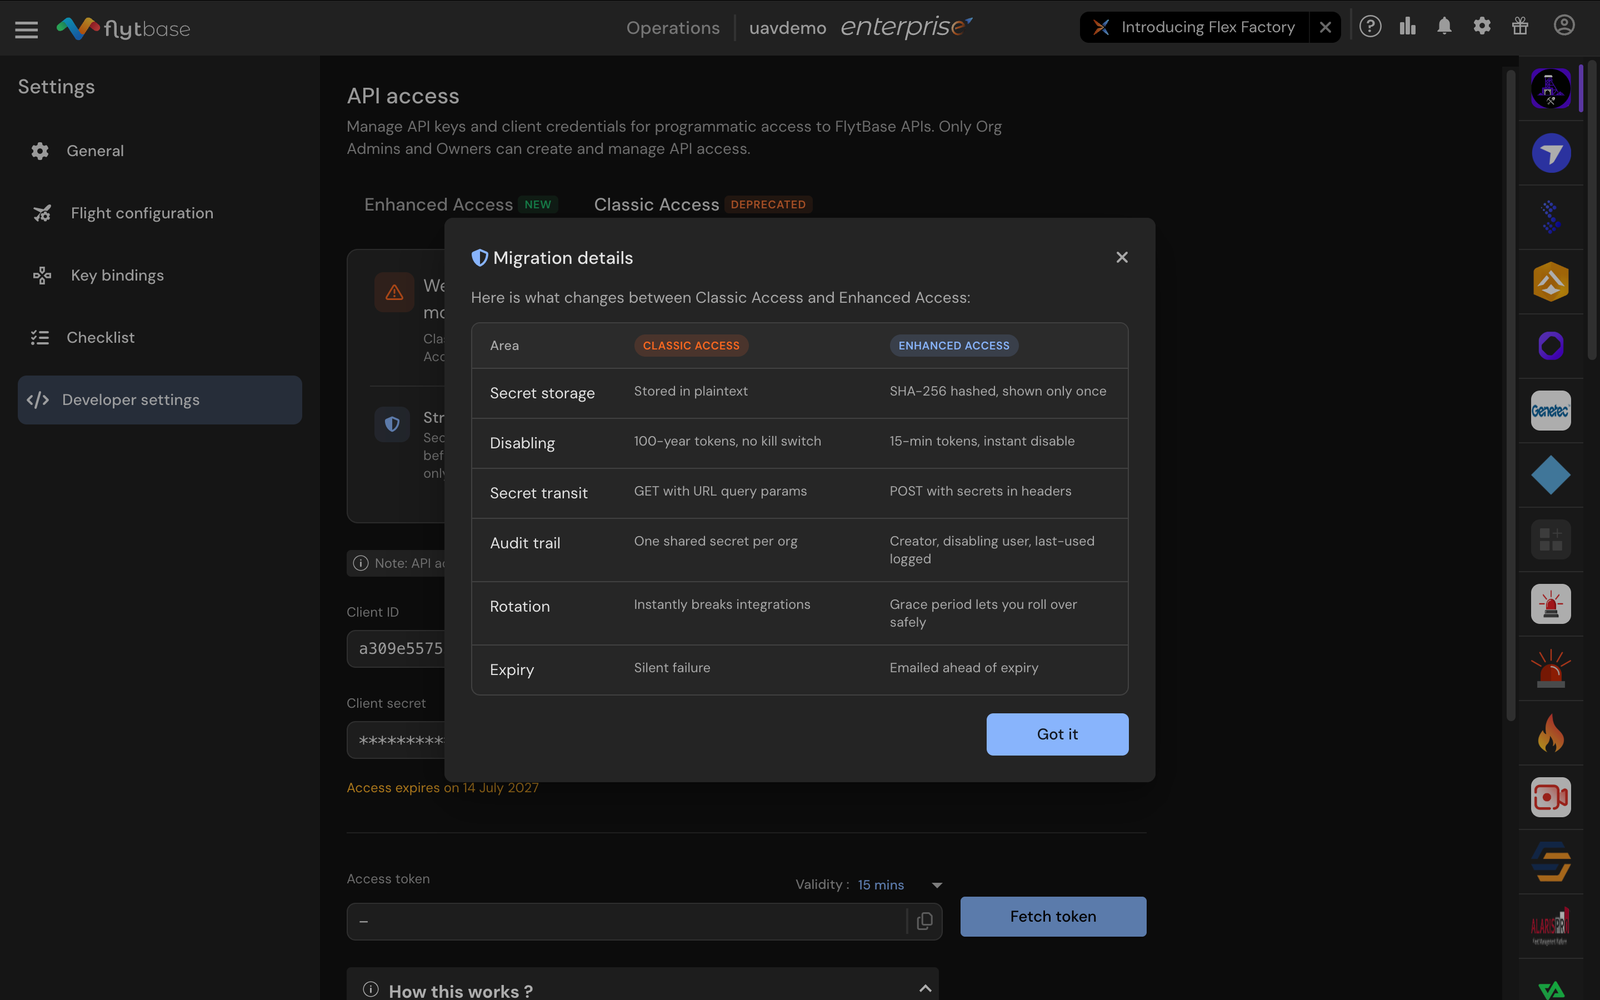Click the Rotation row label
This screenshot has height=1000, width=1600.
(520, 606)
